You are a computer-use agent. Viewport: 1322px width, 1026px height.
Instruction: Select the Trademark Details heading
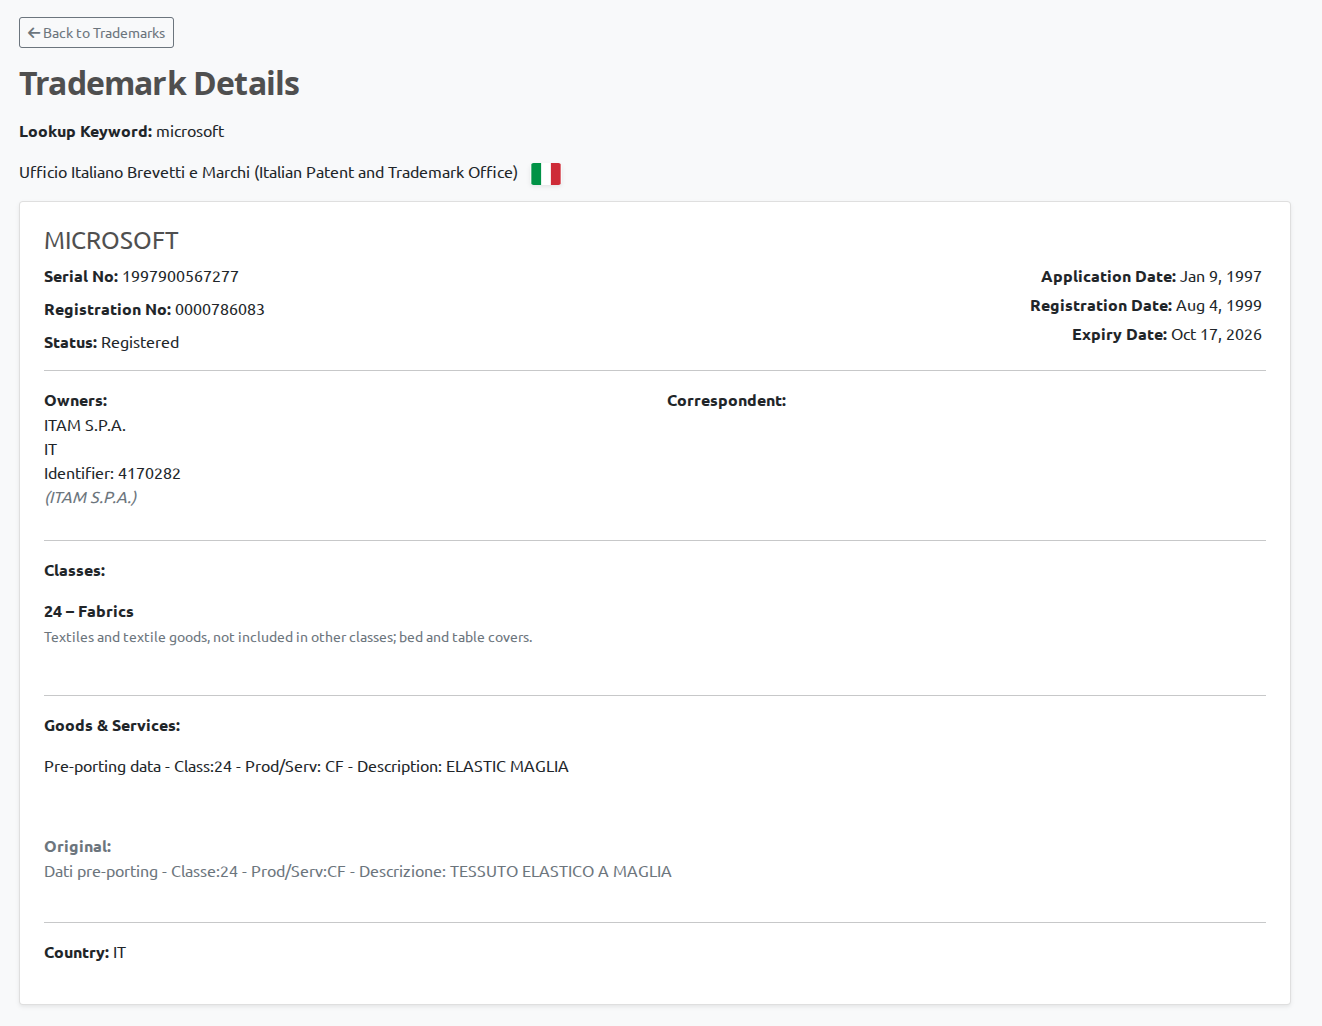coord(159,84)
